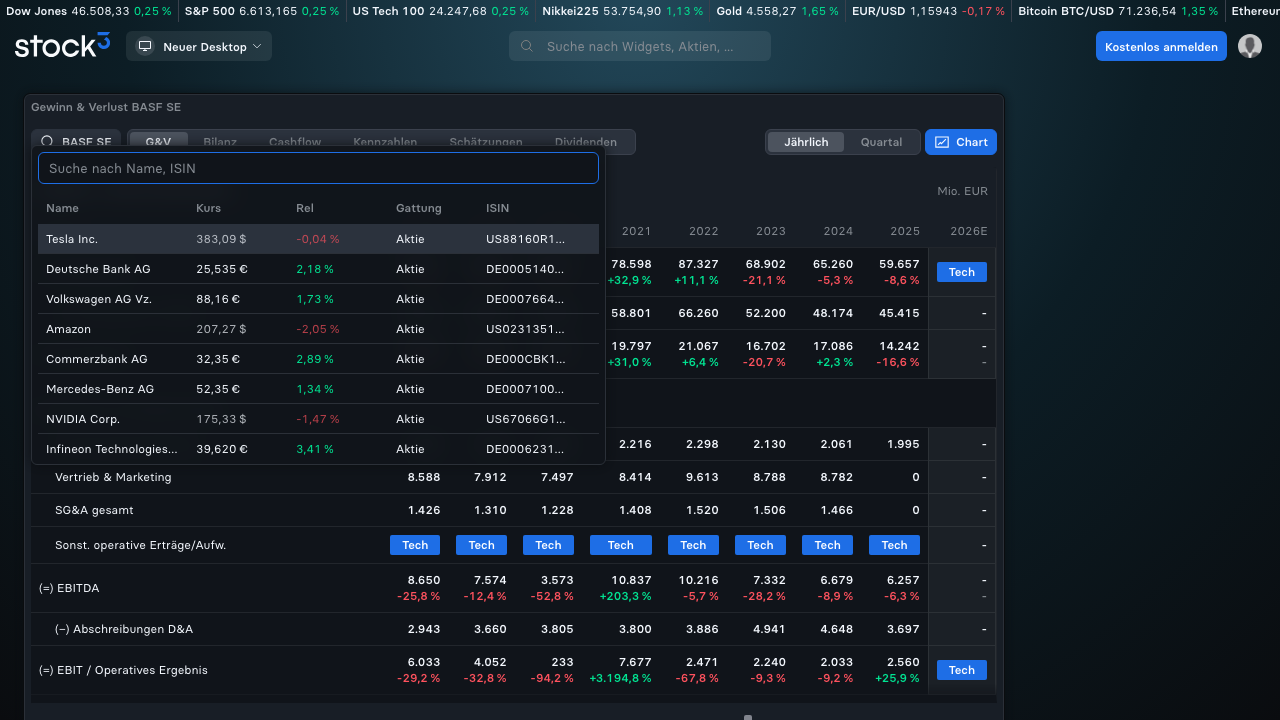Click the Tech button in the EBIT row
1280x720 pixels.
(x=962, y=670)
